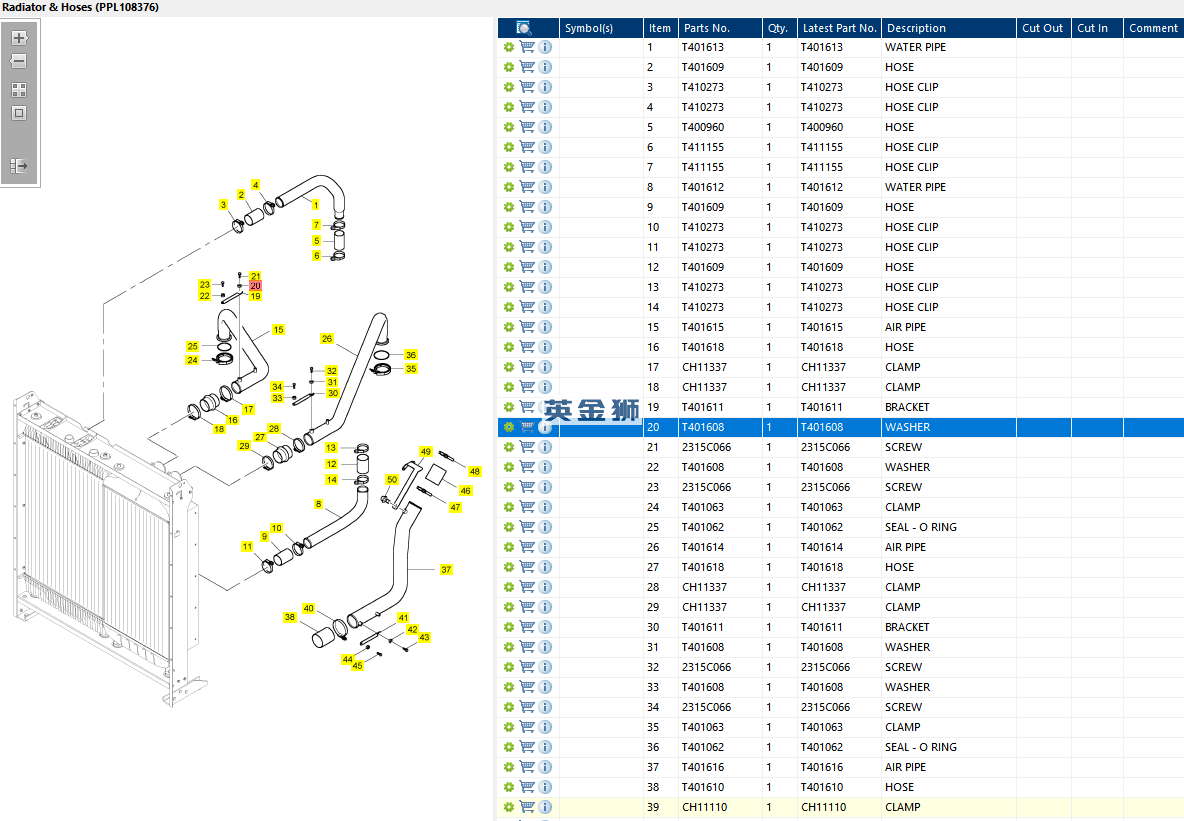
Task: Show info for item 24 CLAMP T401063
Action: 545,508
